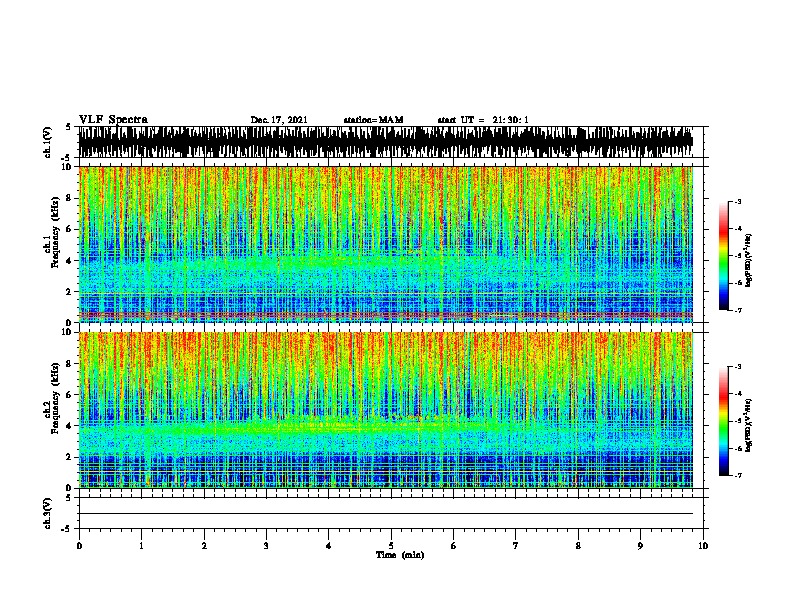Click the ch.1 spectrogram color scale bar
The width and height of the screenshot is (792, 612).
pos(724,256)
